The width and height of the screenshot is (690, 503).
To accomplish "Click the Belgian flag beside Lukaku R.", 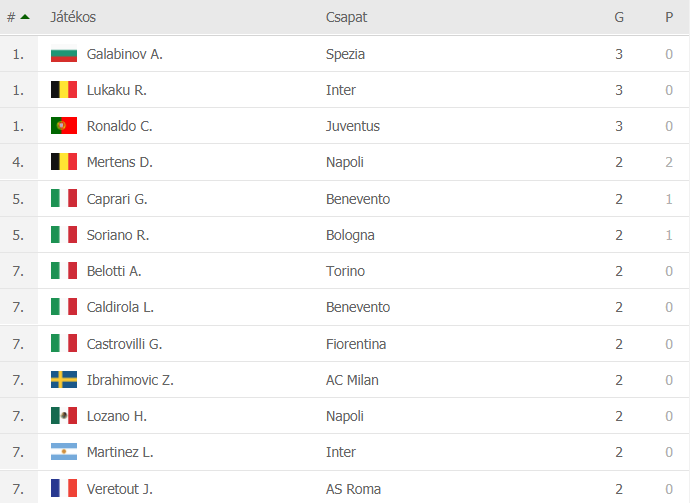I will [64, 89].
